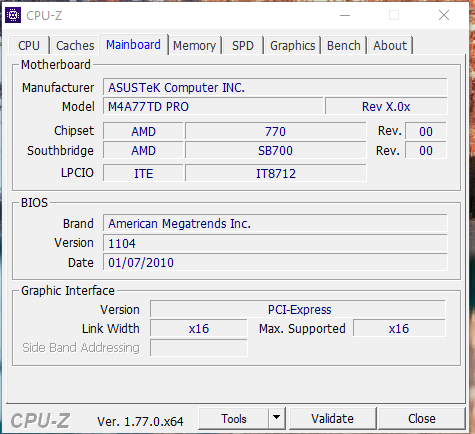Select the Southbridge vendor AMD field
The width and height of the screenshot is (475, 434).
143,151
